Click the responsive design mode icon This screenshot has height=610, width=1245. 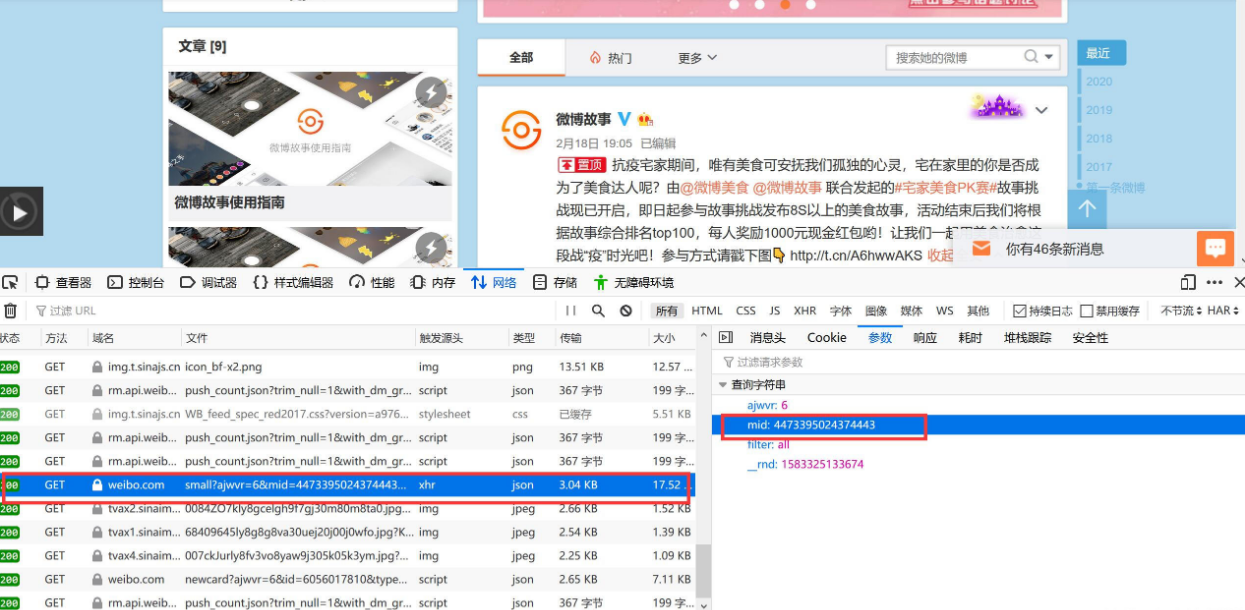1188,282
